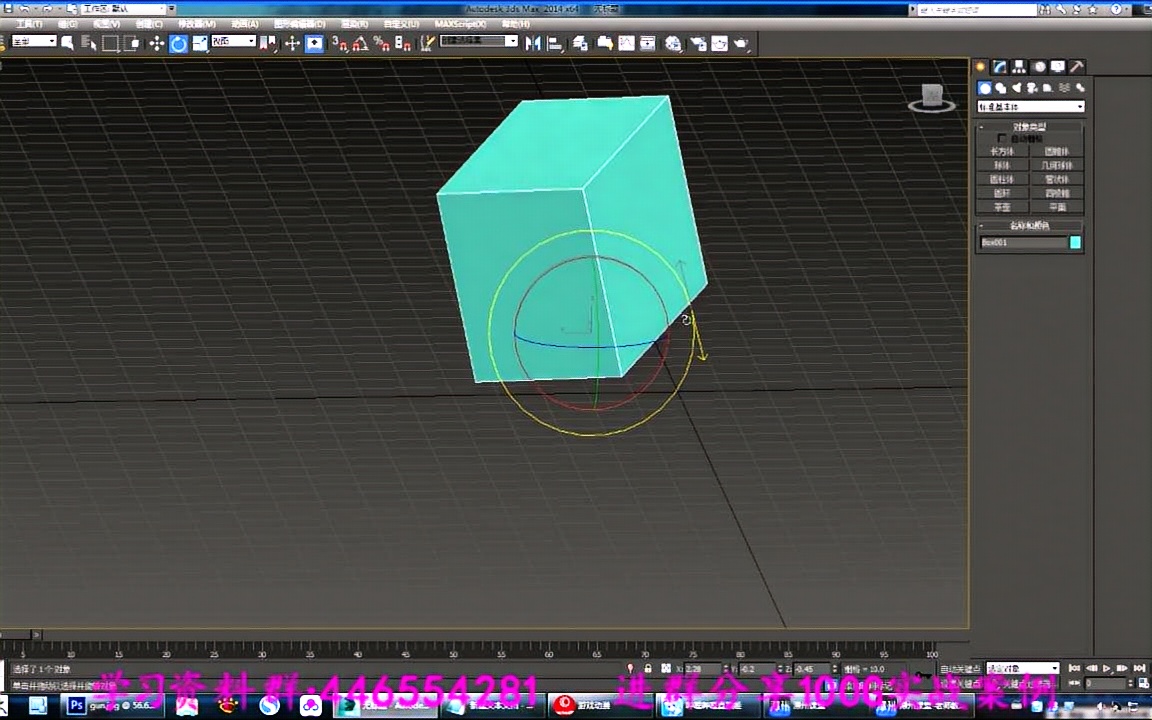Choose Rectangular Selection Region tool
This screenshot has height=720, width=1152.
[111, 44]
